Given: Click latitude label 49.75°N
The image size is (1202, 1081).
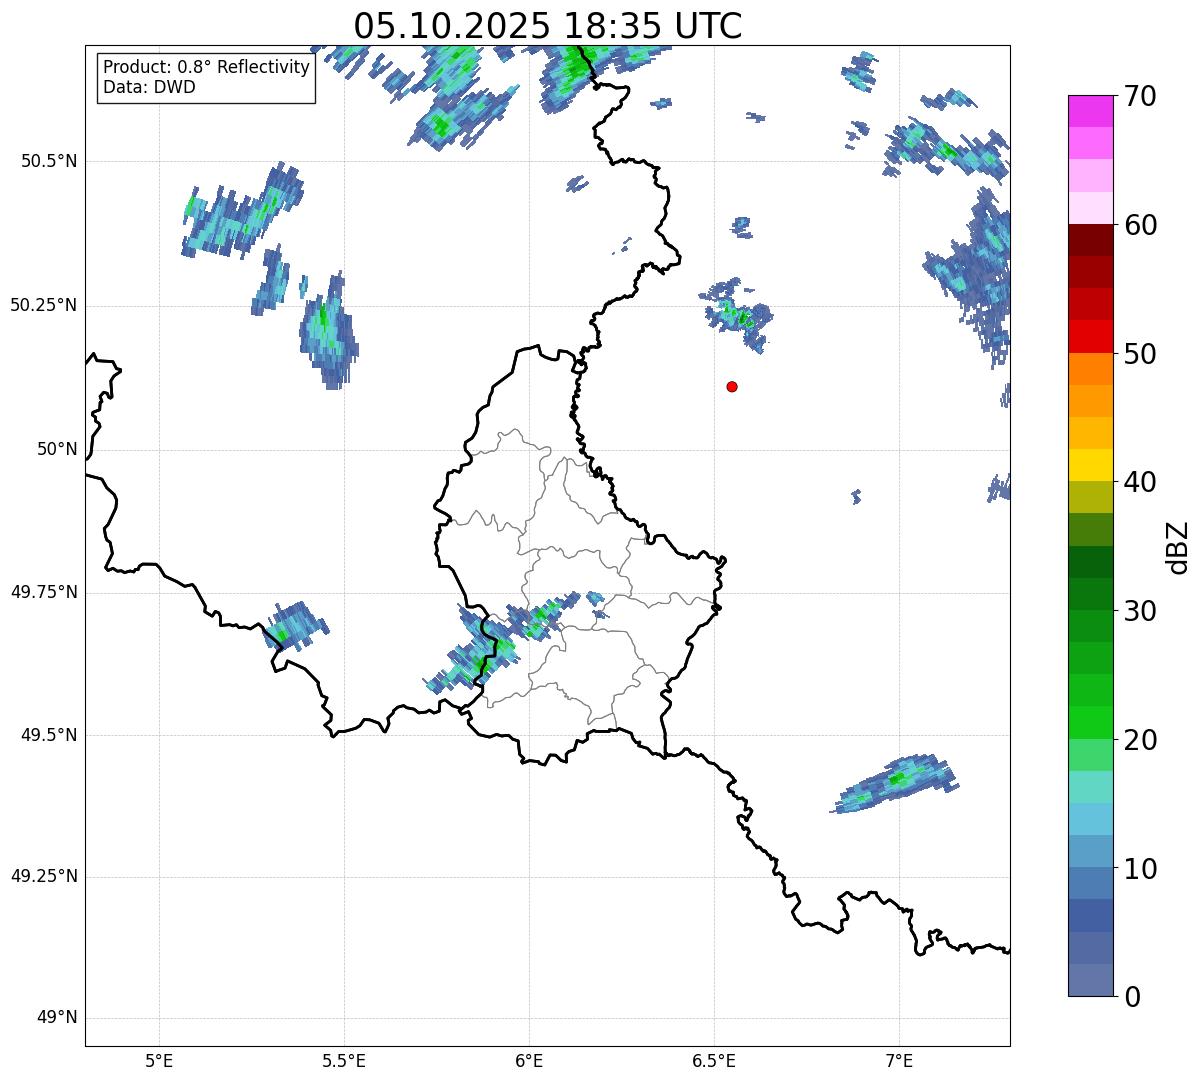Looking at the screenshot, I should (x=43, y=592).
